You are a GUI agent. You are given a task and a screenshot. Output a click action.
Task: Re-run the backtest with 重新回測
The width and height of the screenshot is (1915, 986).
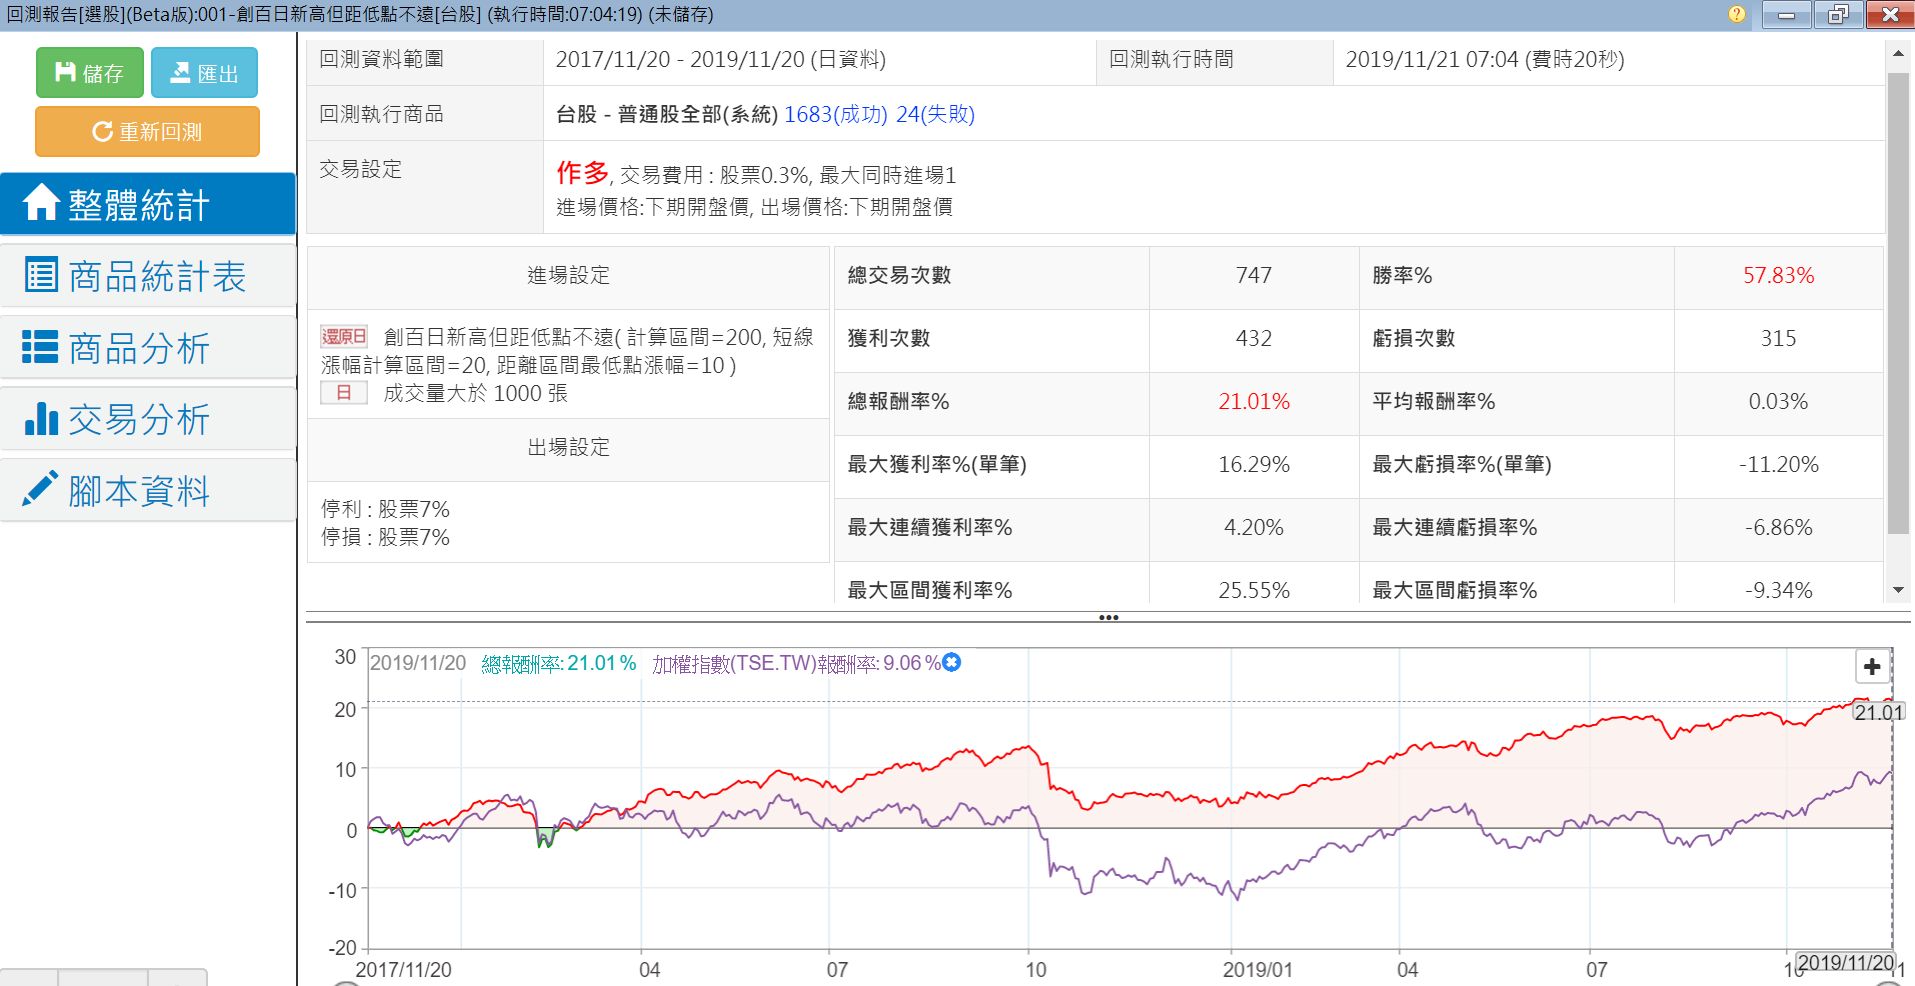(x=147, y=131)
